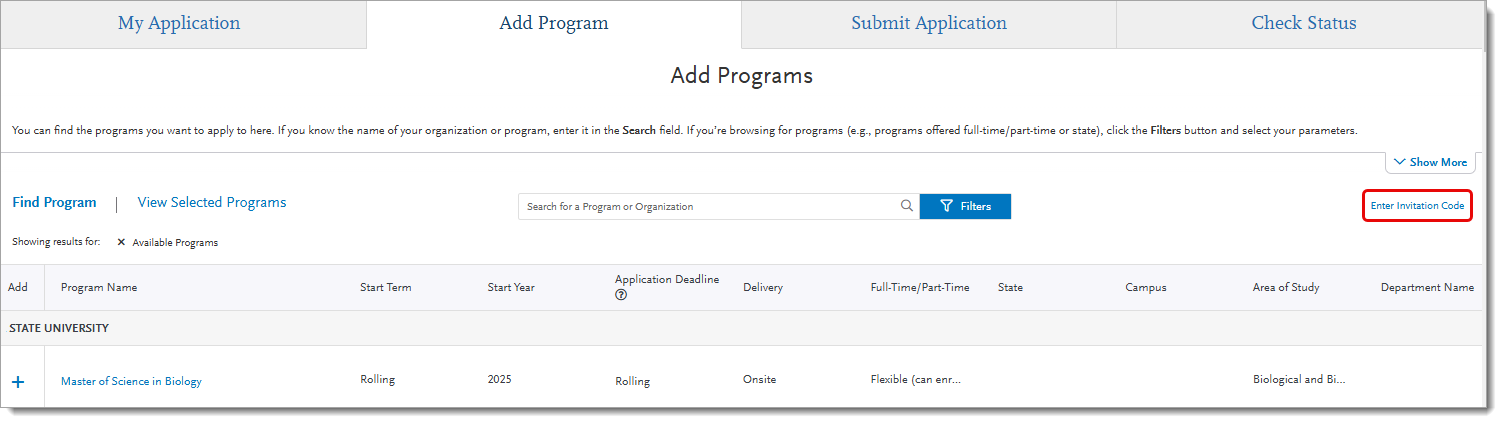This screenshot has width=1502, height=423.
Task: Open View Selected Programs
Action: pos(212,203)
